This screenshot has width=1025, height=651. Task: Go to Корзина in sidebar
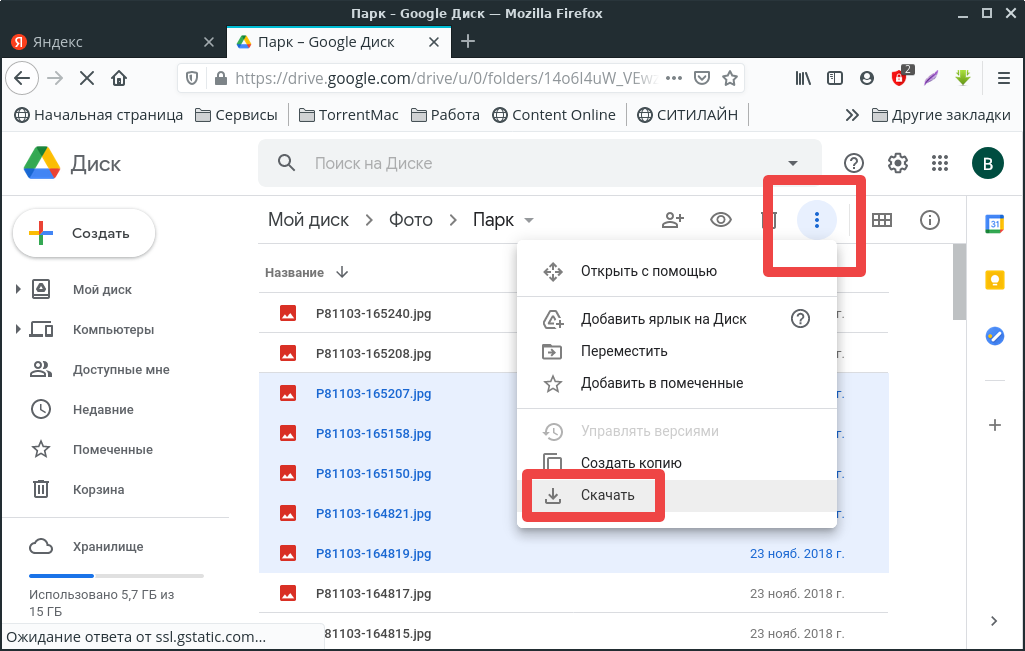click(98, 490)
